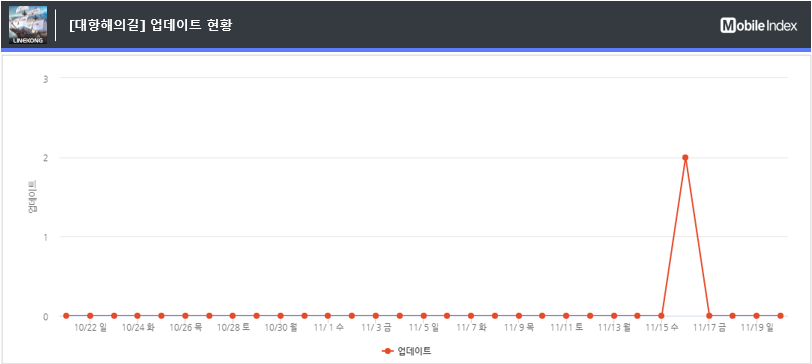The width and height of the screenshot is (812, 364).
Task: Click the y-axis value '2'
Action: pos(46,157)
